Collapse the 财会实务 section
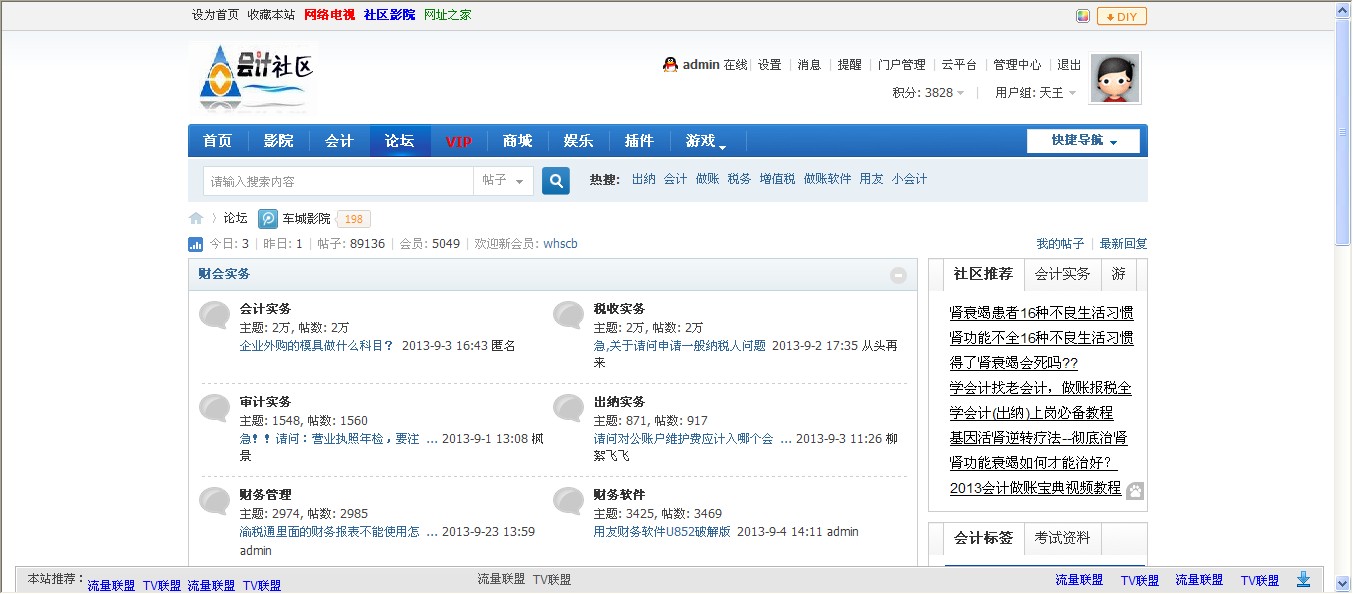The height and width of the screenshot is (594, 1353). coord(898,275)
